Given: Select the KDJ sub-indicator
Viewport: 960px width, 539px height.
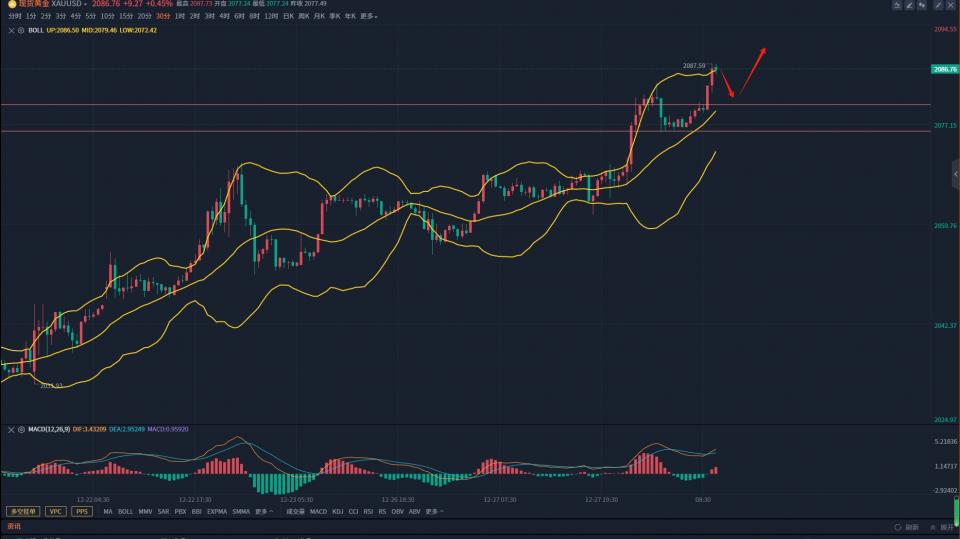Looking at the screenshot, I should [338, 511].
